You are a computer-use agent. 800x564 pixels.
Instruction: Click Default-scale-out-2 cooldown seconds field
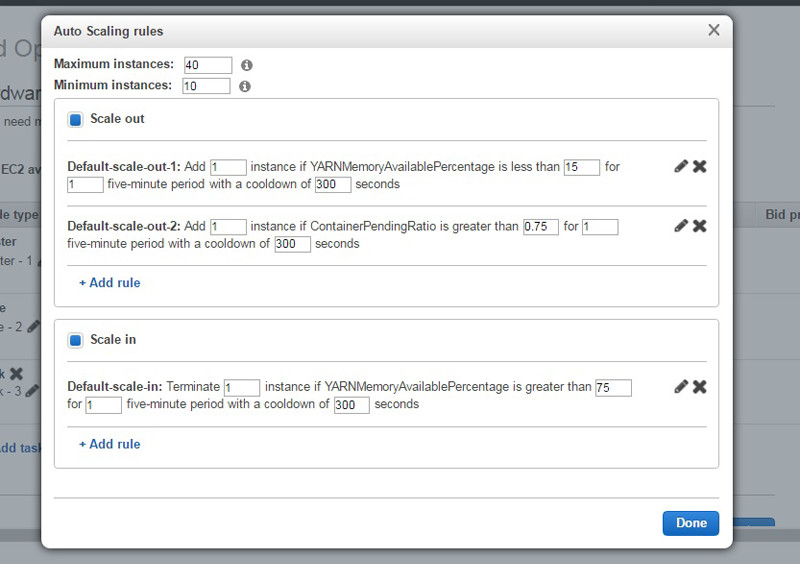(292, 244)
